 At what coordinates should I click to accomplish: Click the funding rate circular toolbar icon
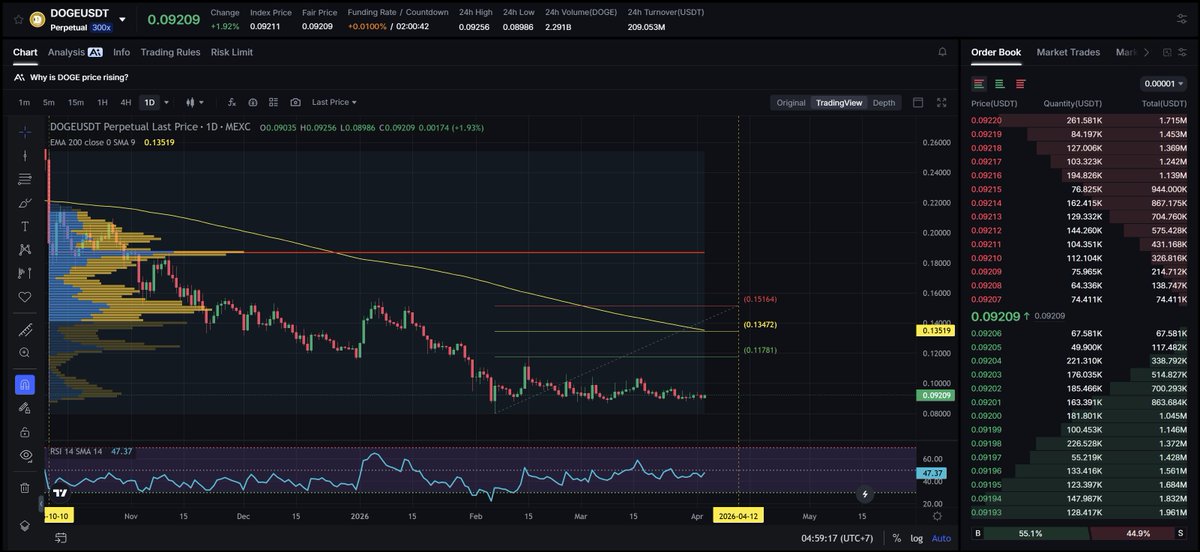253,102
